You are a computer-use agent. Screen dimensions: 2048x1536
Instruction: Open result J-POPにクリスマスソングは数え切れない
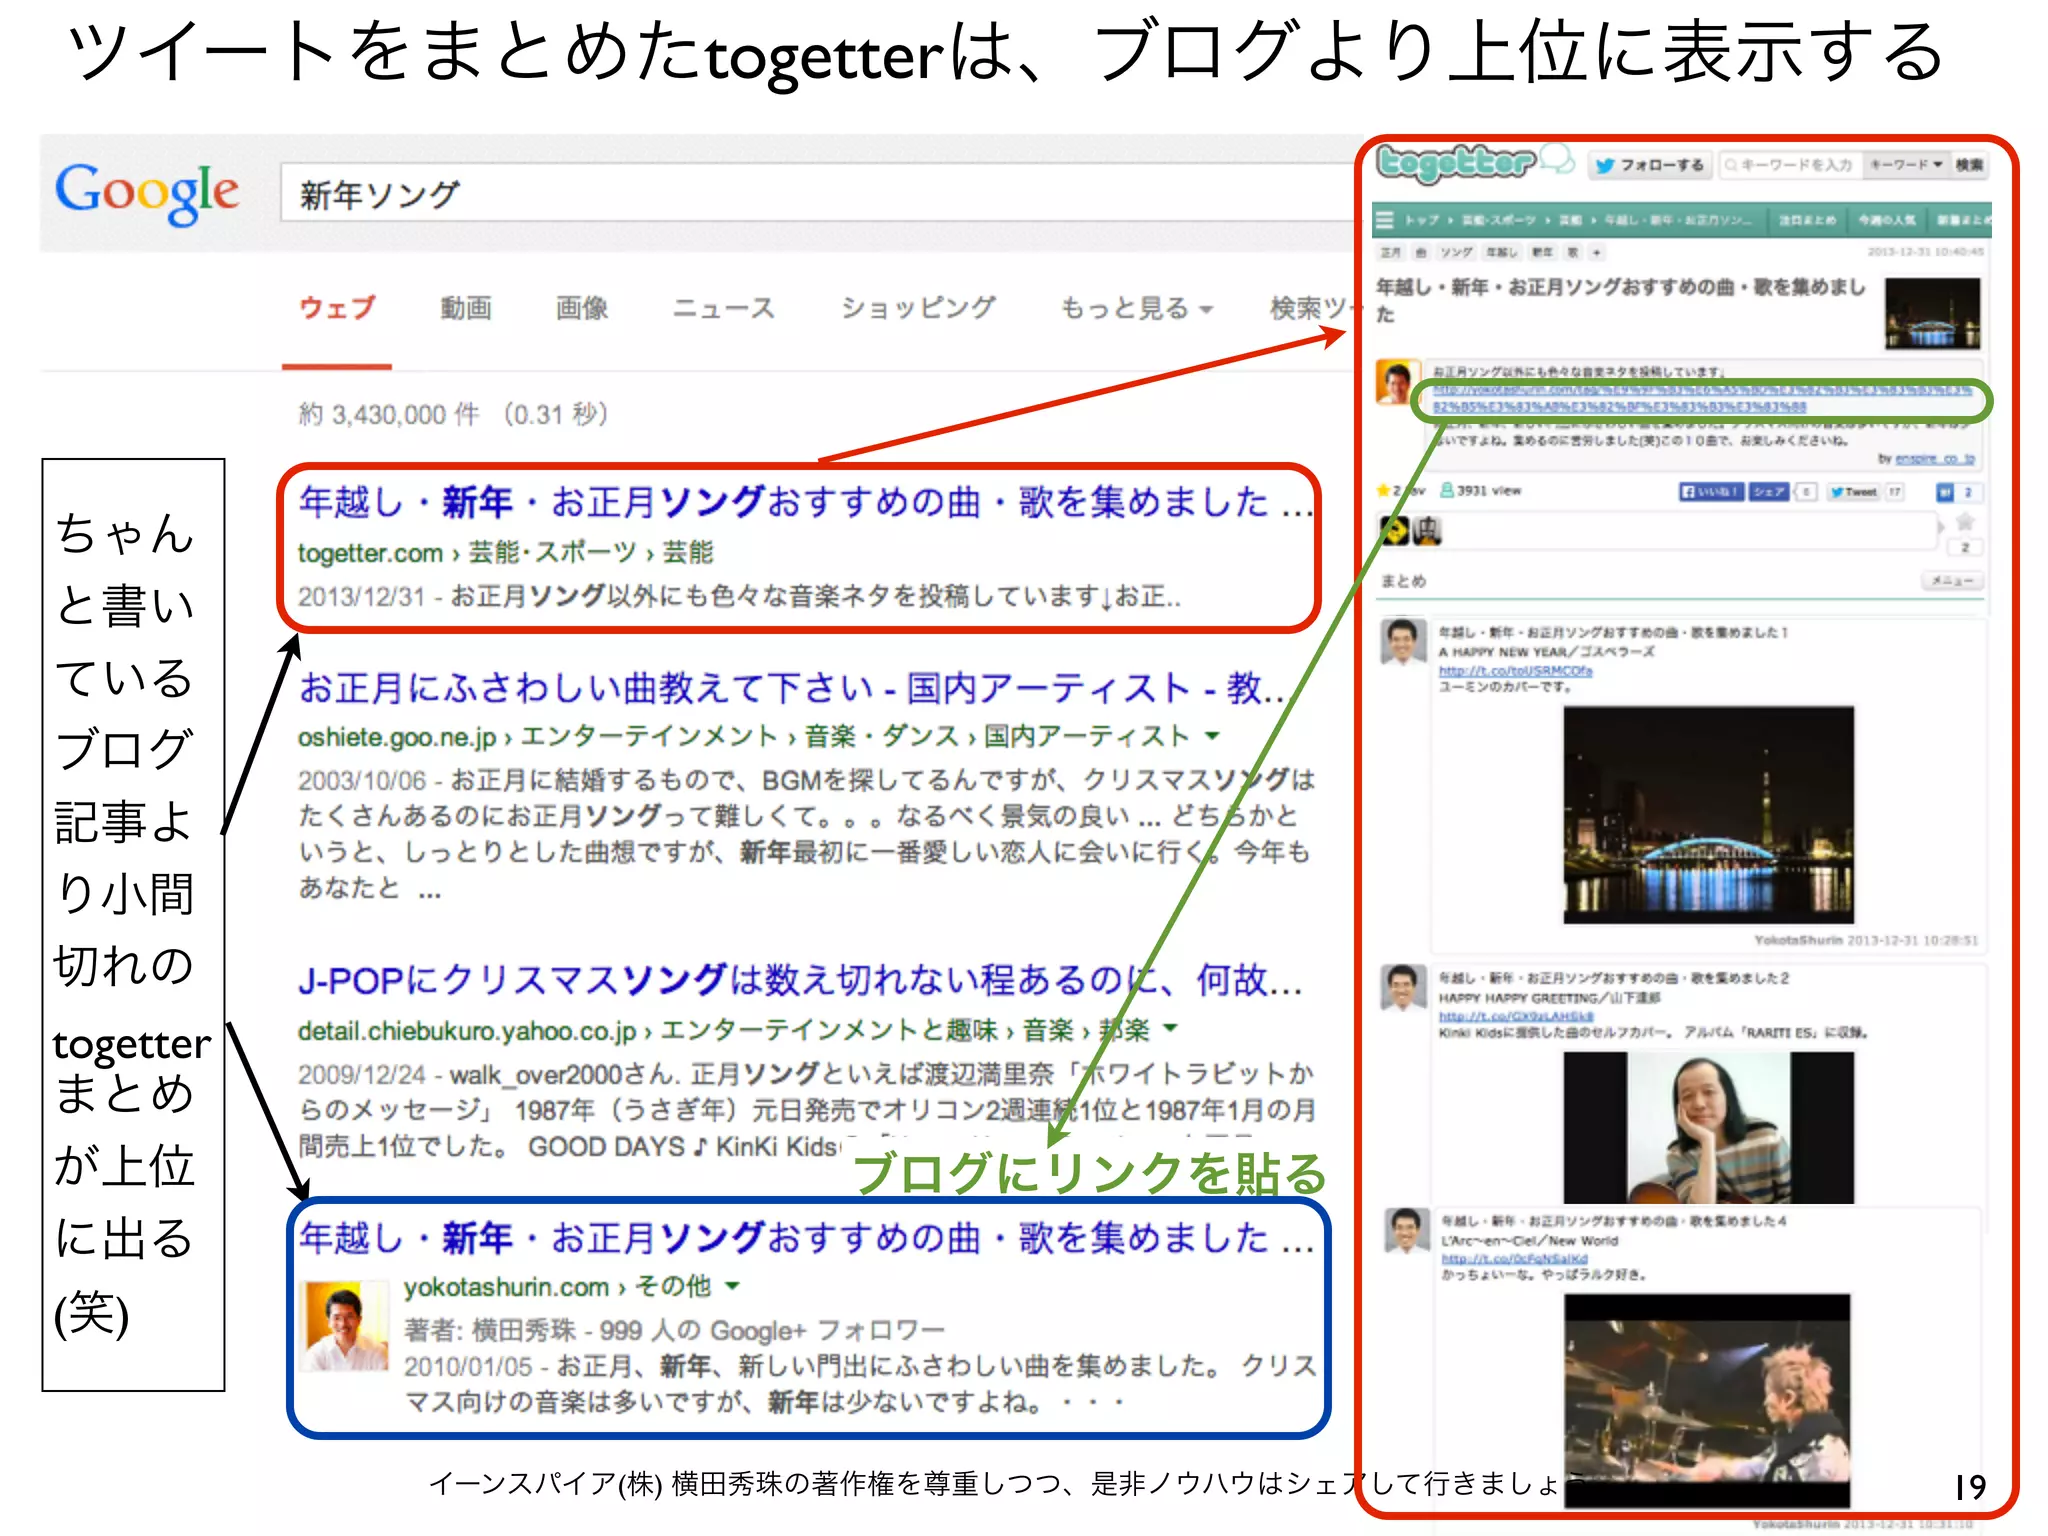pos(800,980)
